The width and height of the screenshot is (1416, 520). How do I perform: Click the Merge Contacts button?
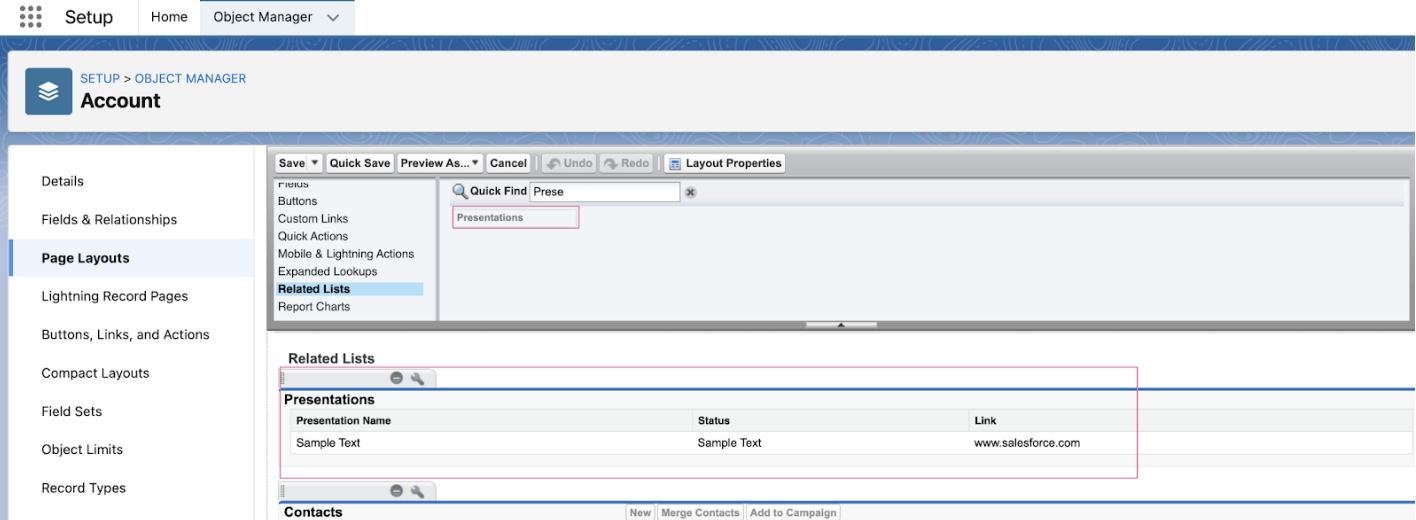point(701,512)
